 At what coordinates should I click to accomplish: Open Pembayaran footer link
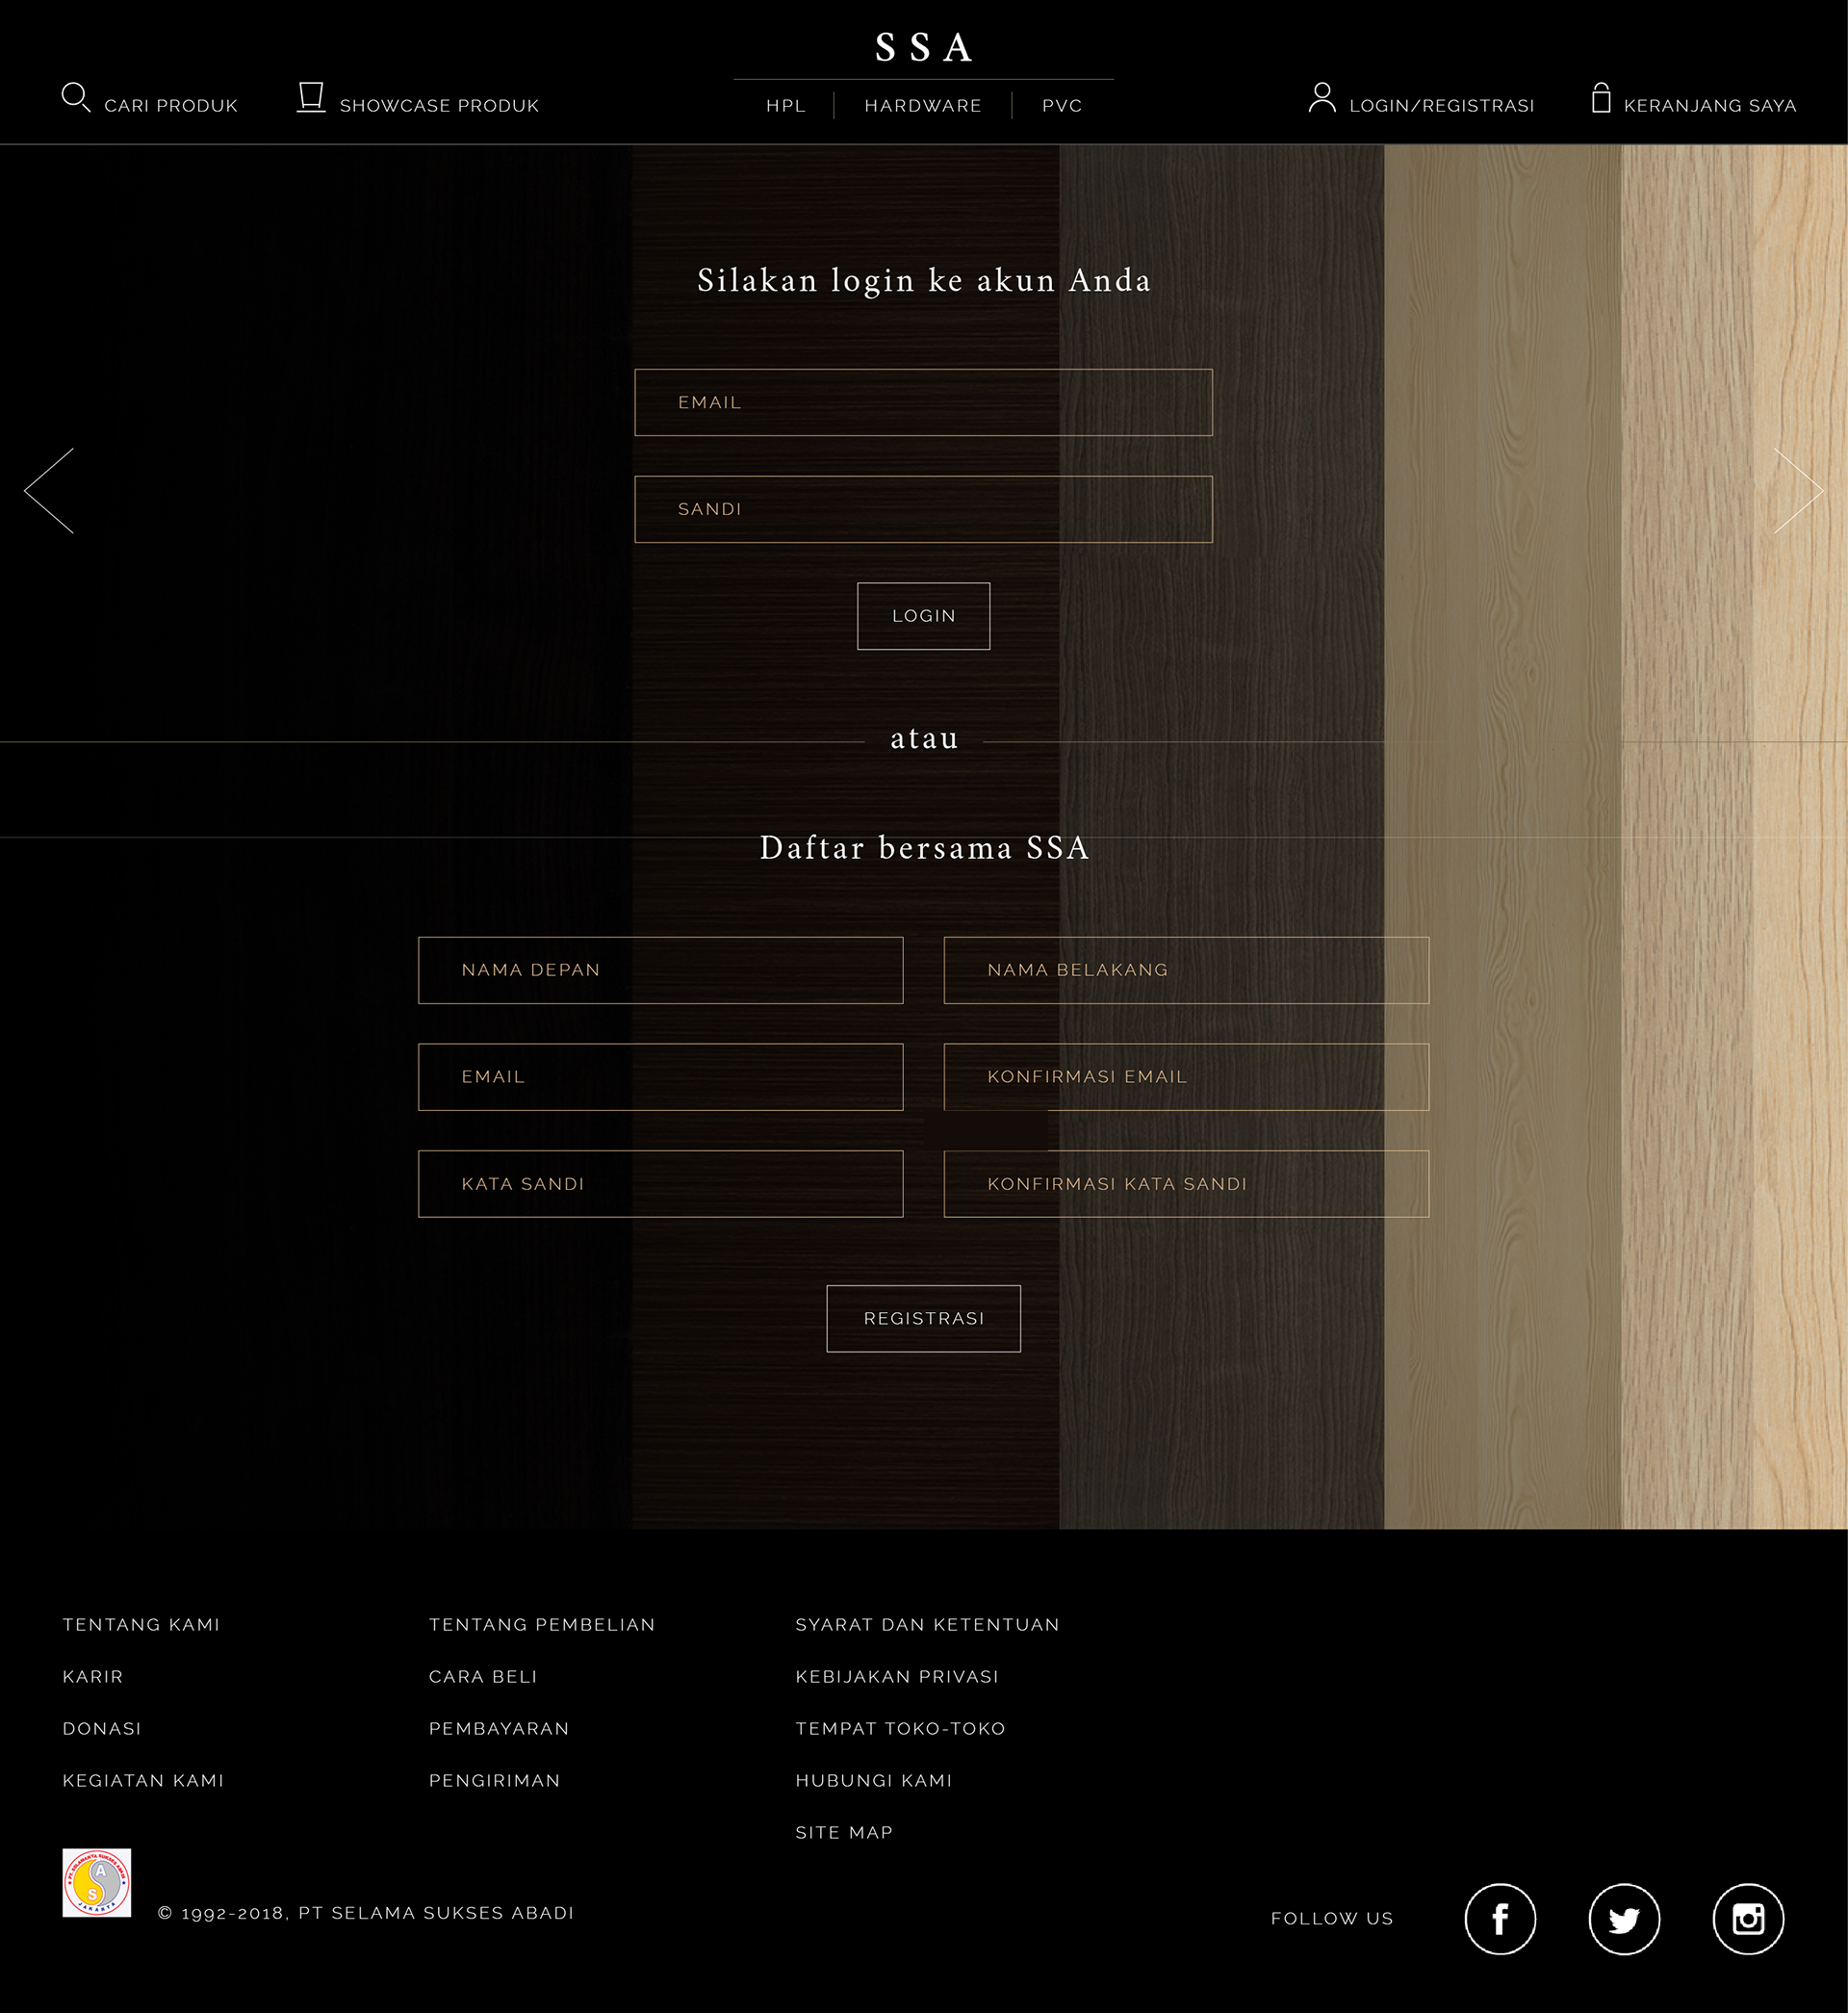click(499, 1729)
